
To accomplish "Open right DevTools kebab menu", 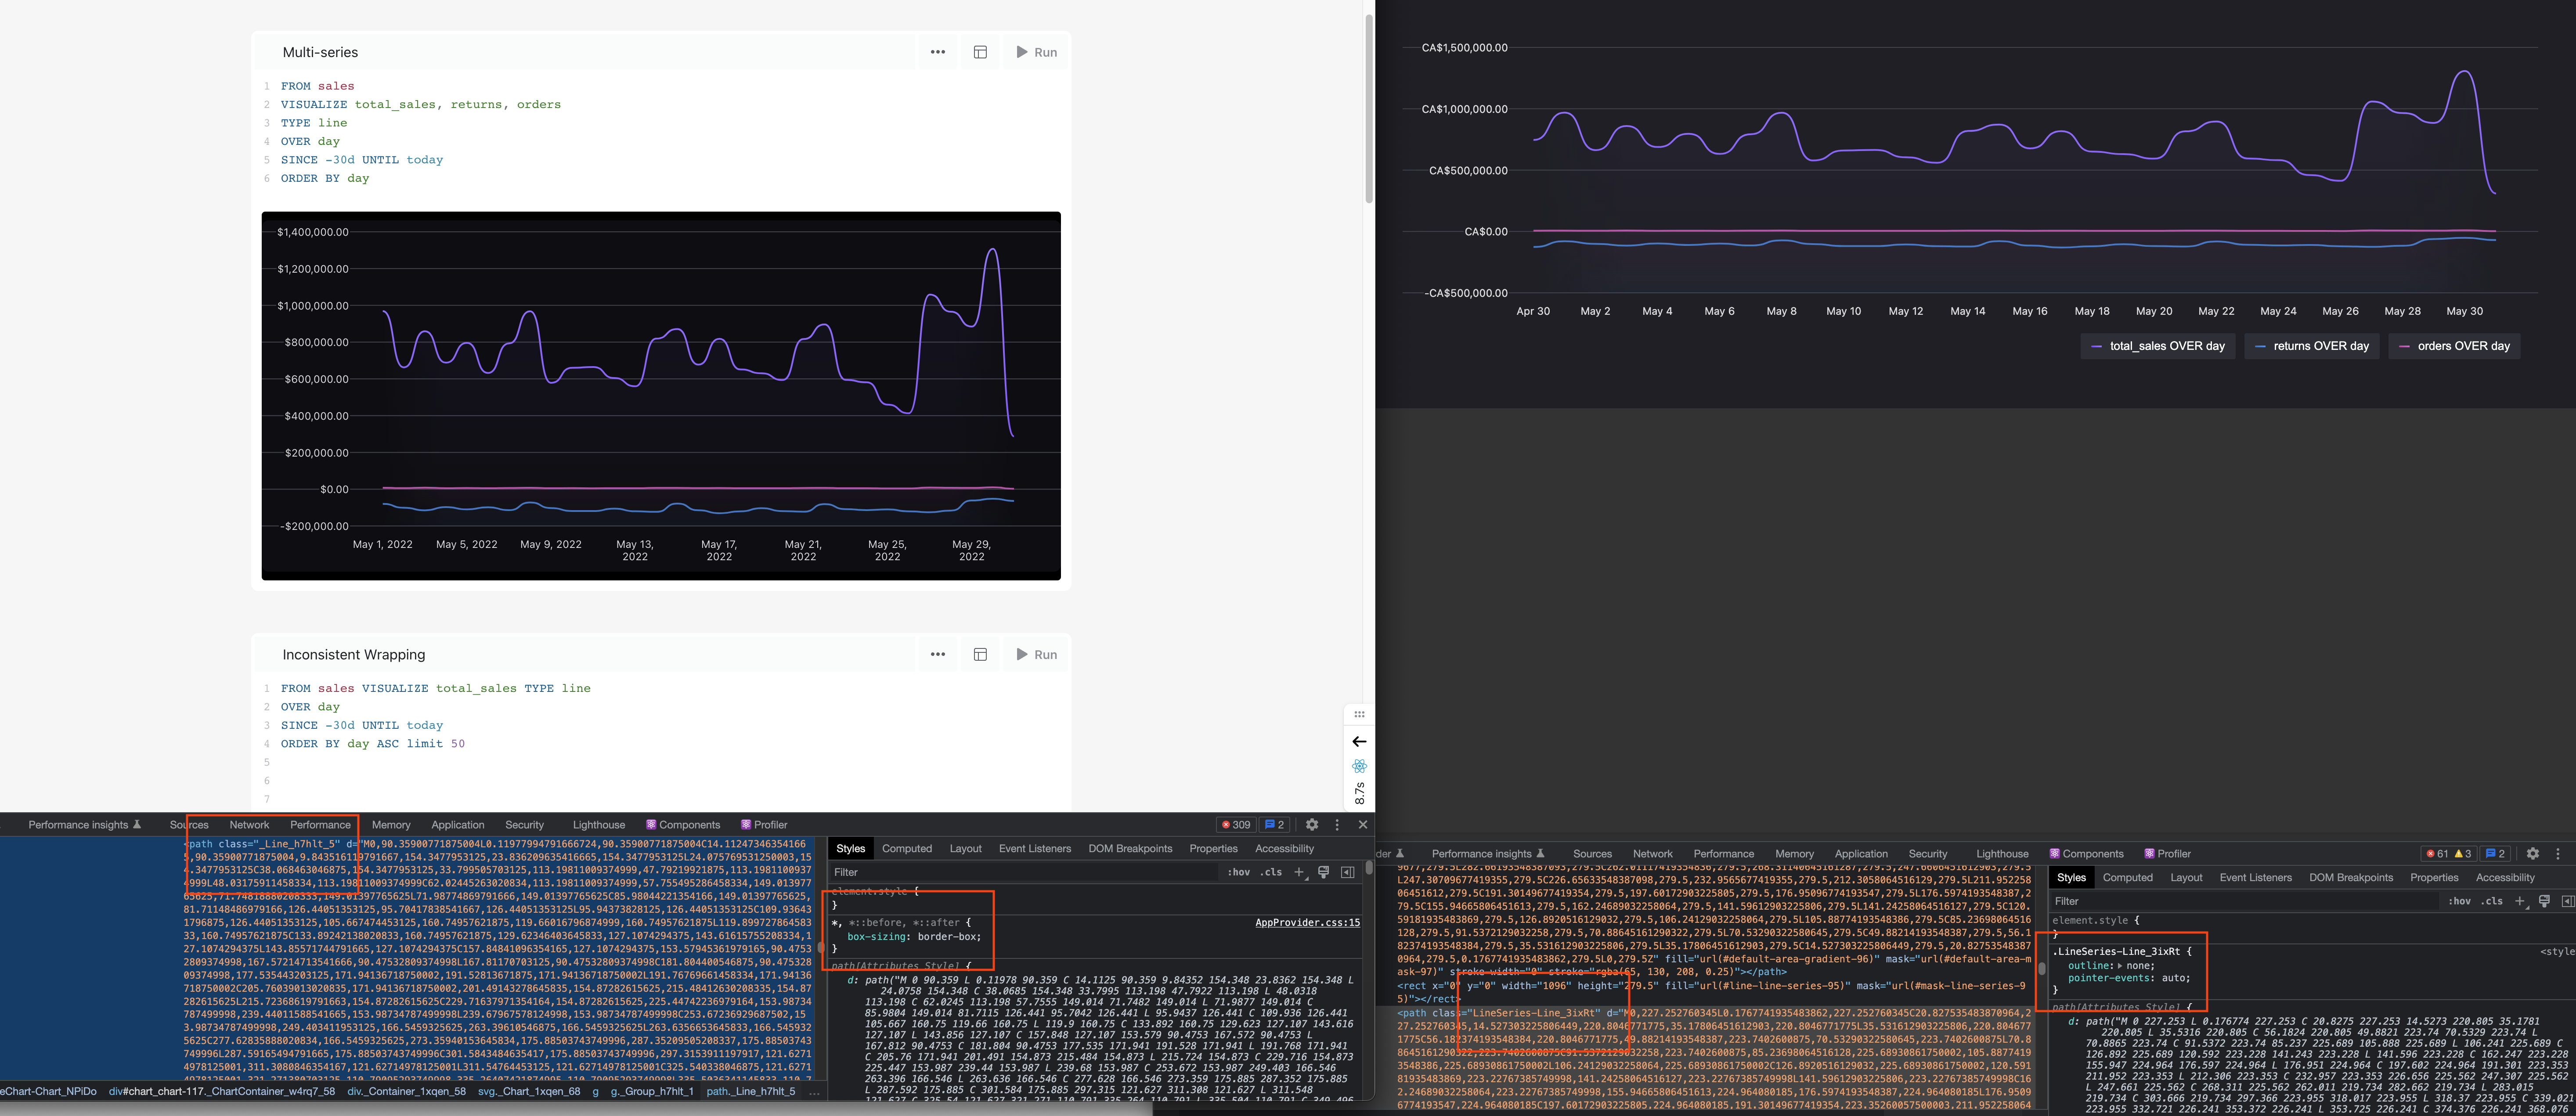I will (x=2558, y=853).
